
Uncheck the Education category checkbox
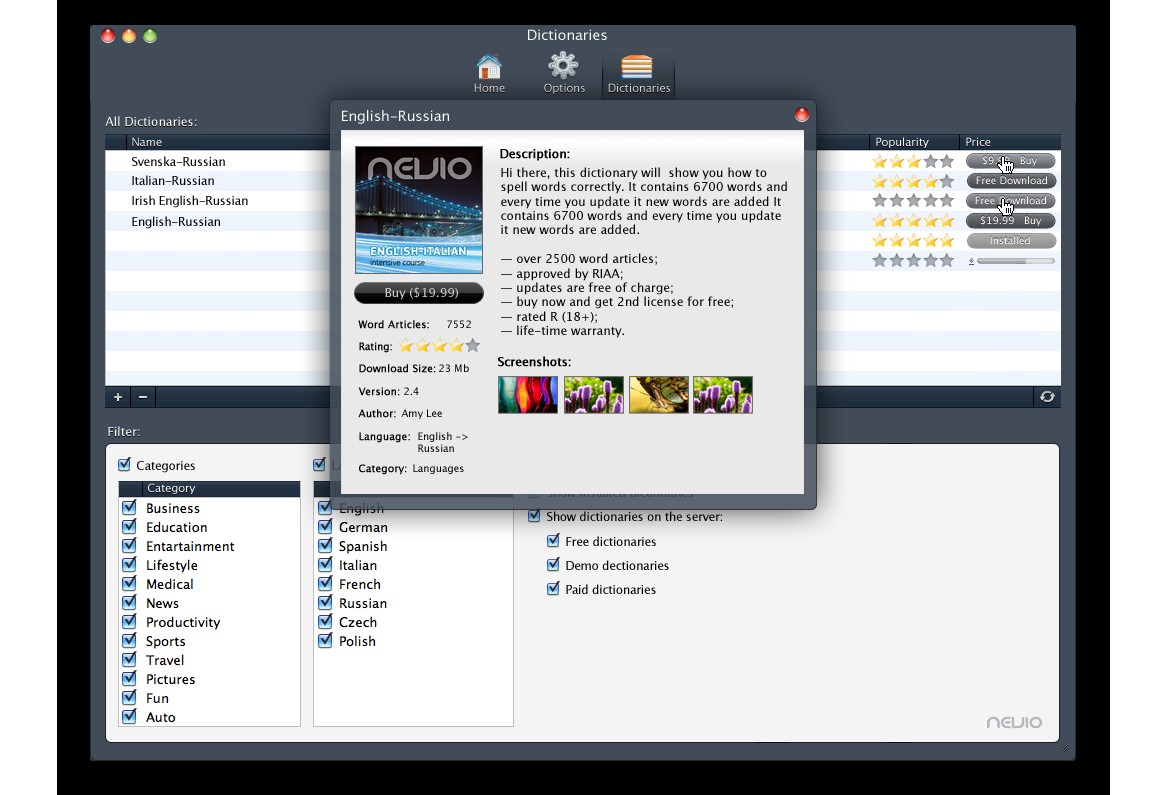point(129,526)
